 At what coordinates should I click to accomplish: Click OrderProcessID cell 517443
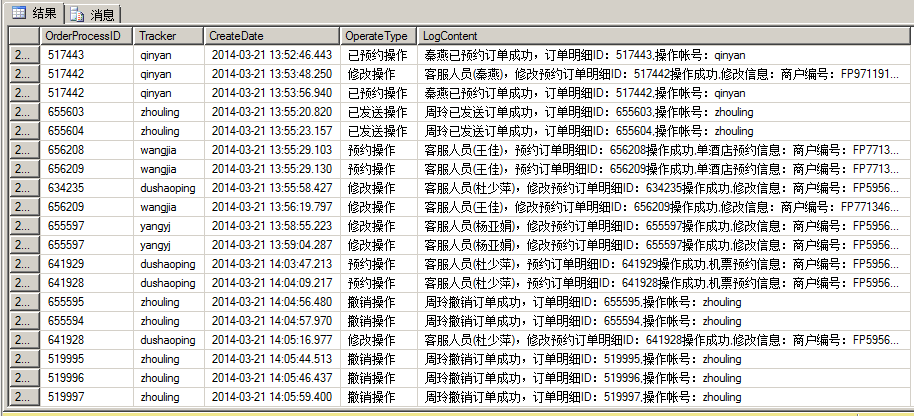[87, 55]
